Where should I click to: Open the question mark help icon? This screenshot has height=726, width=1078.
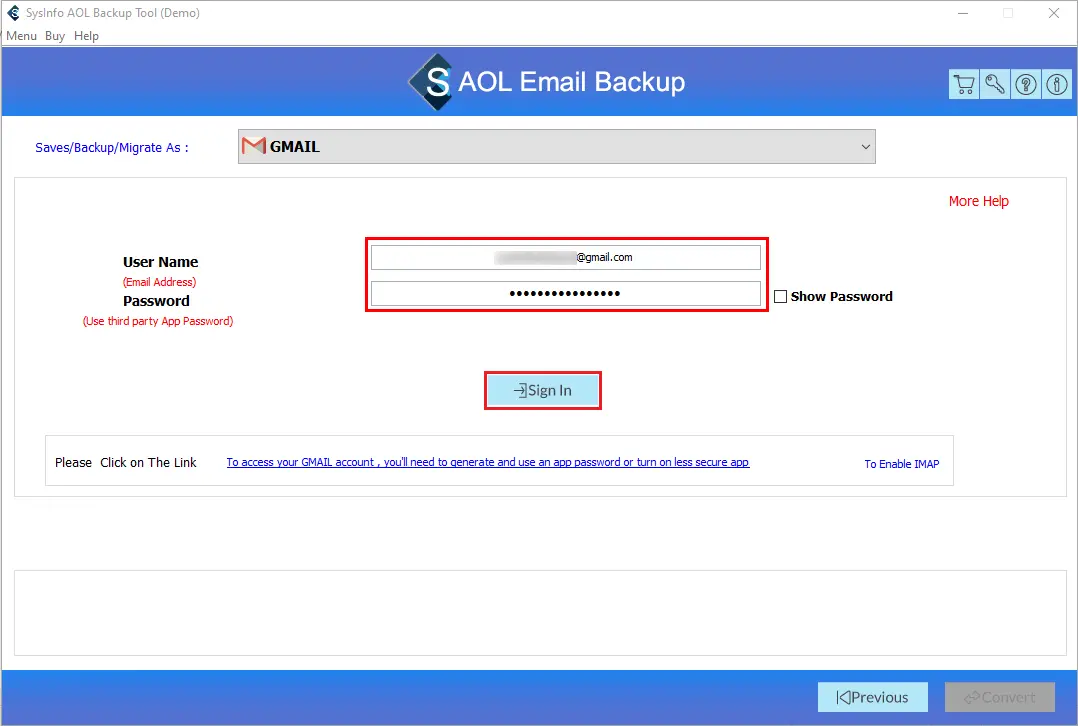click(1026, 85)
